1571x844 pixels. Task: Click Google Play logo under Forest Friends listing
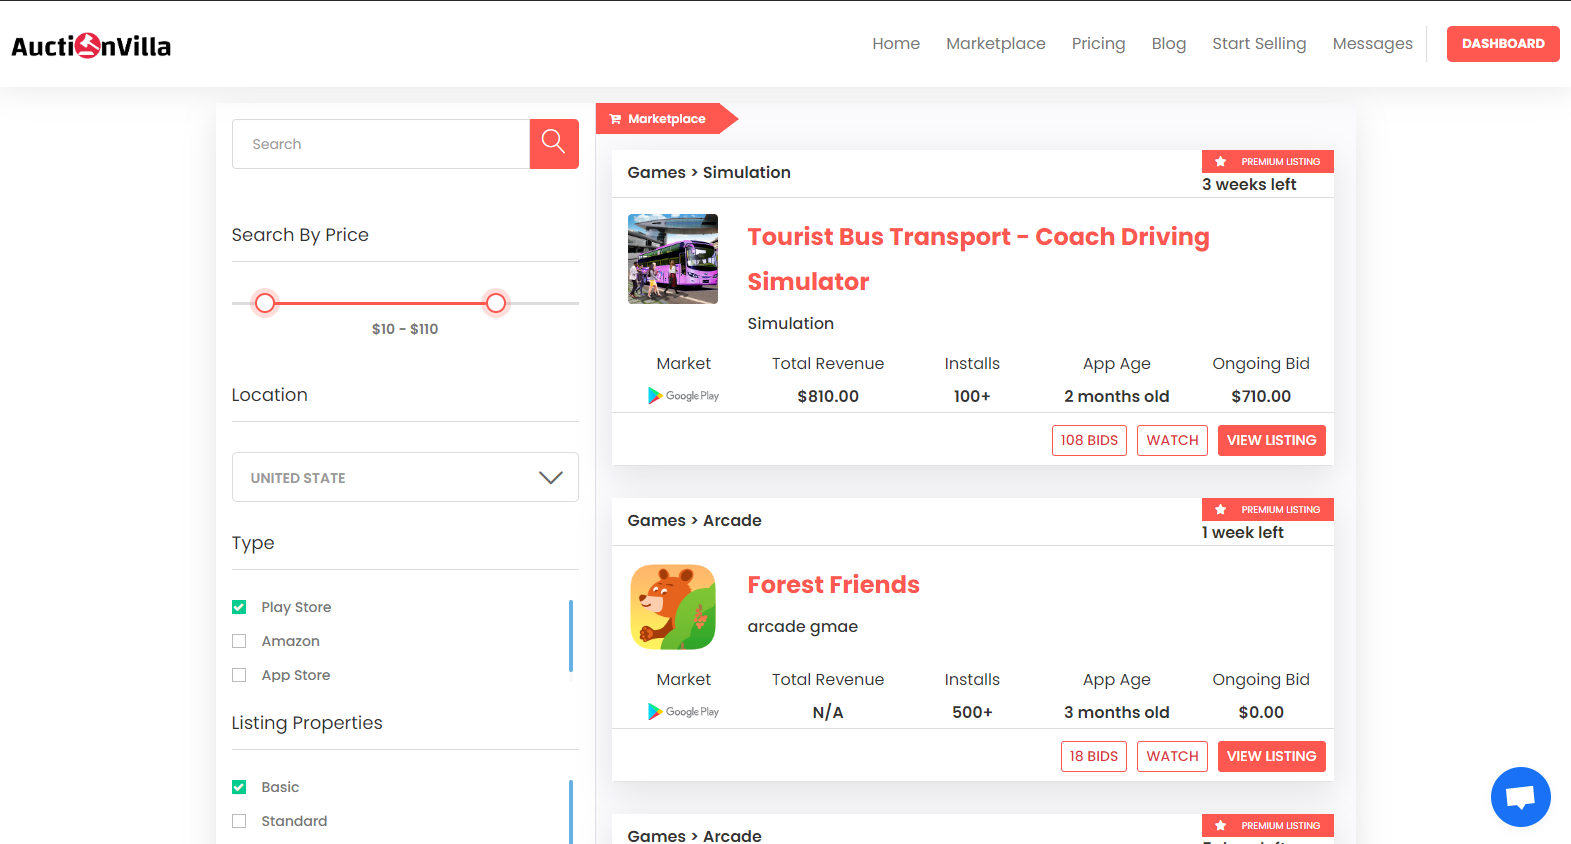point(683,712)
